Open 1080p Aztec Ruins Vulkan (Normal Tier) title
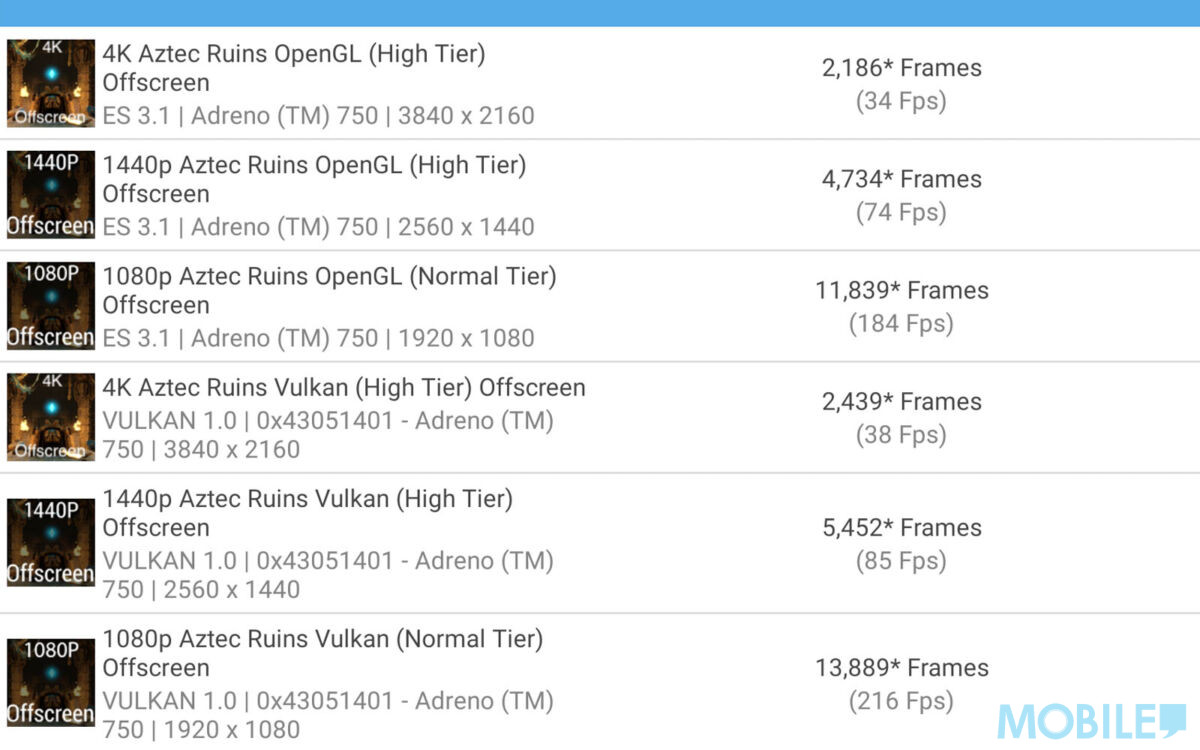1200x750 pixels. click(x=322, y=639)
